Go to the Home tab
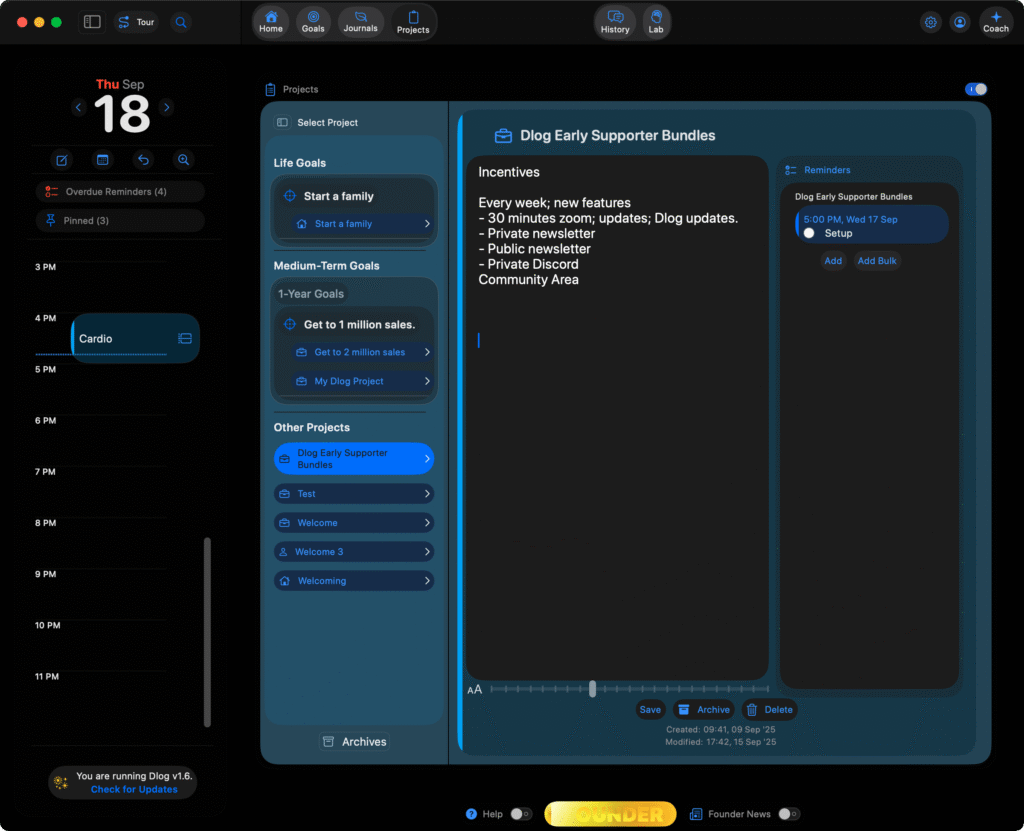The width and height of the screenshot is (1024, 831). [x=270, y=22]
